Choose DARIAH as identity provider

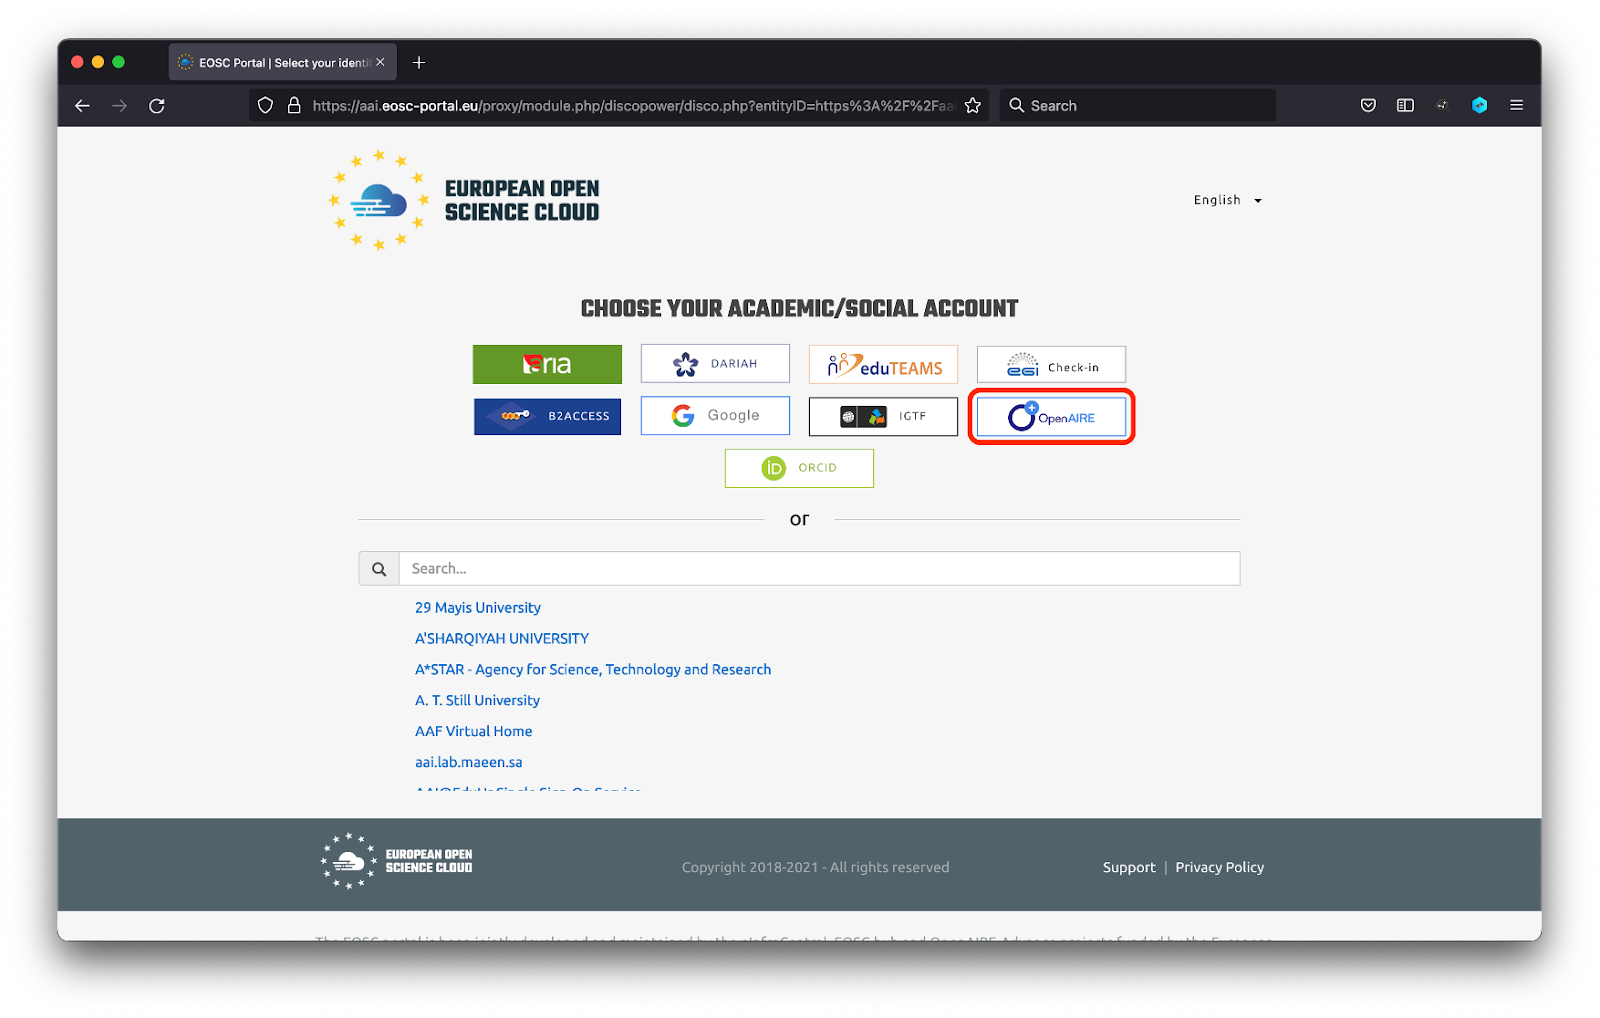(715, 364)
